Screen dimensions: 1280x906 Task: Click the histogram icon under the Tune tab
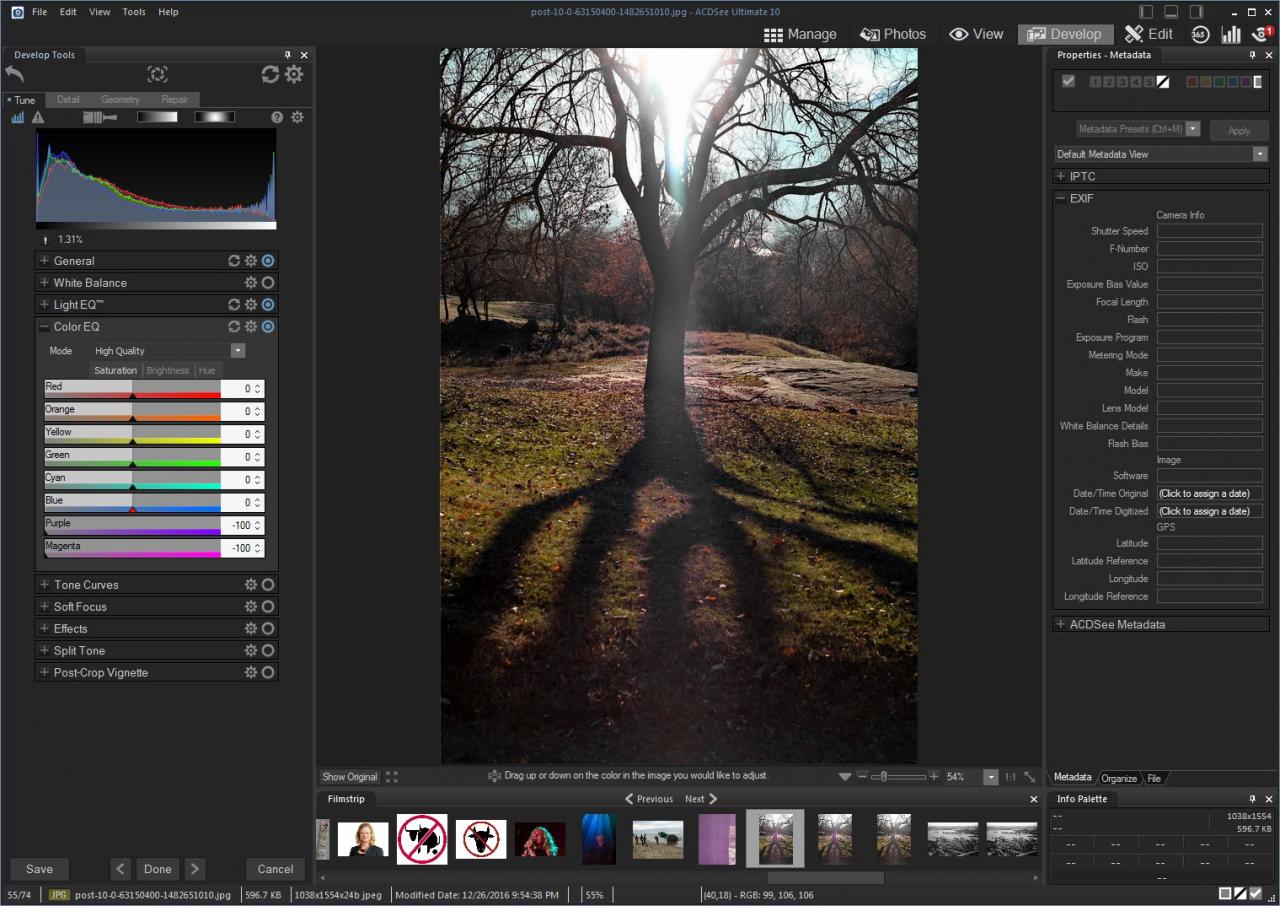(18, 117)
